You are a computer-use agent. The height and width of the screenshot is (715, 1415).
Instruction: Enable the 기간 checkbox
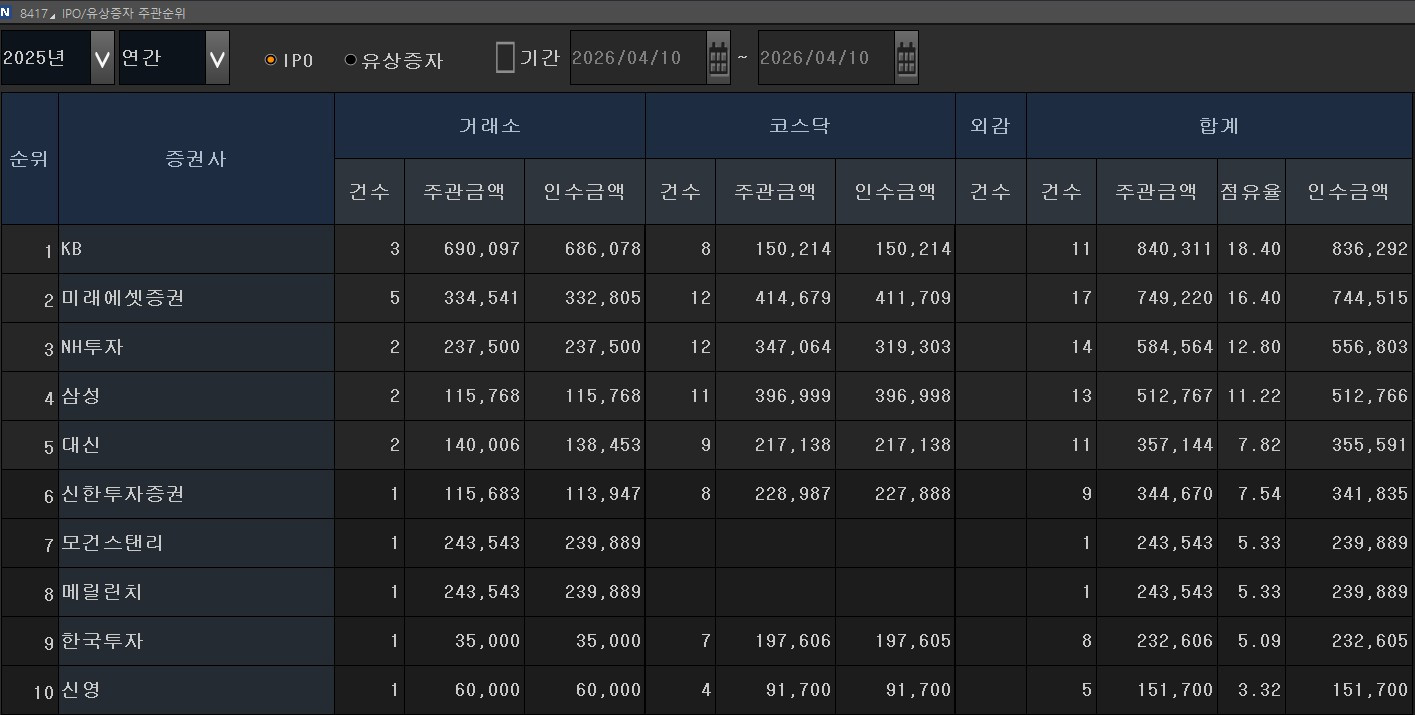point(505,58)
